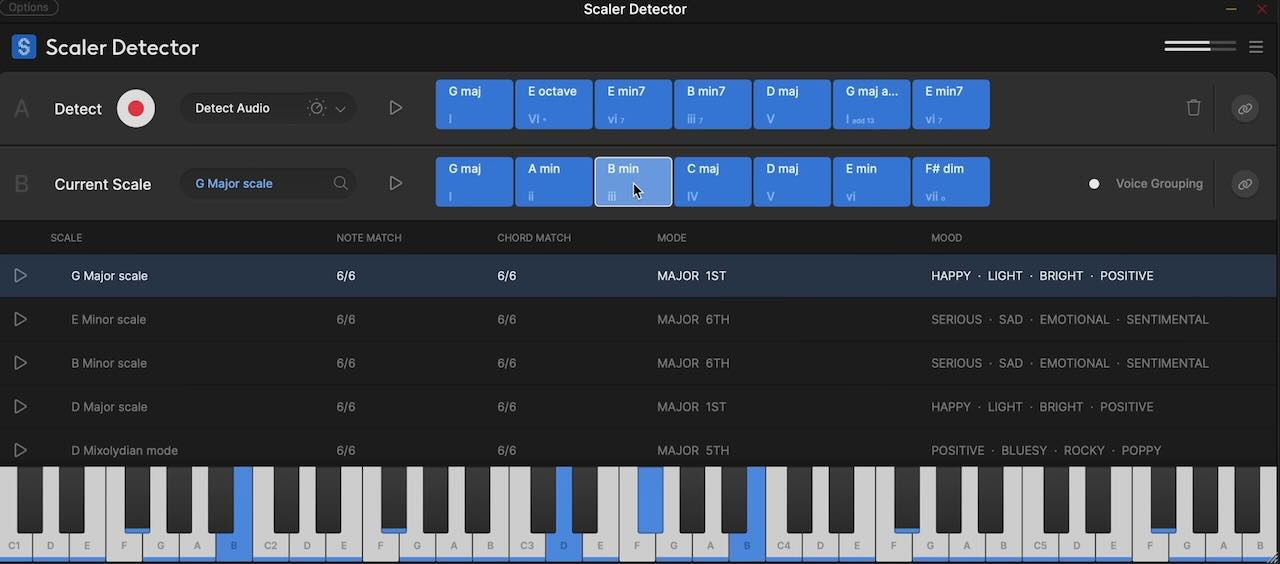Adjust the volume slider at top right
Screen dimensions: 1280x564
pyautogui.click(x=1199, y=47)
